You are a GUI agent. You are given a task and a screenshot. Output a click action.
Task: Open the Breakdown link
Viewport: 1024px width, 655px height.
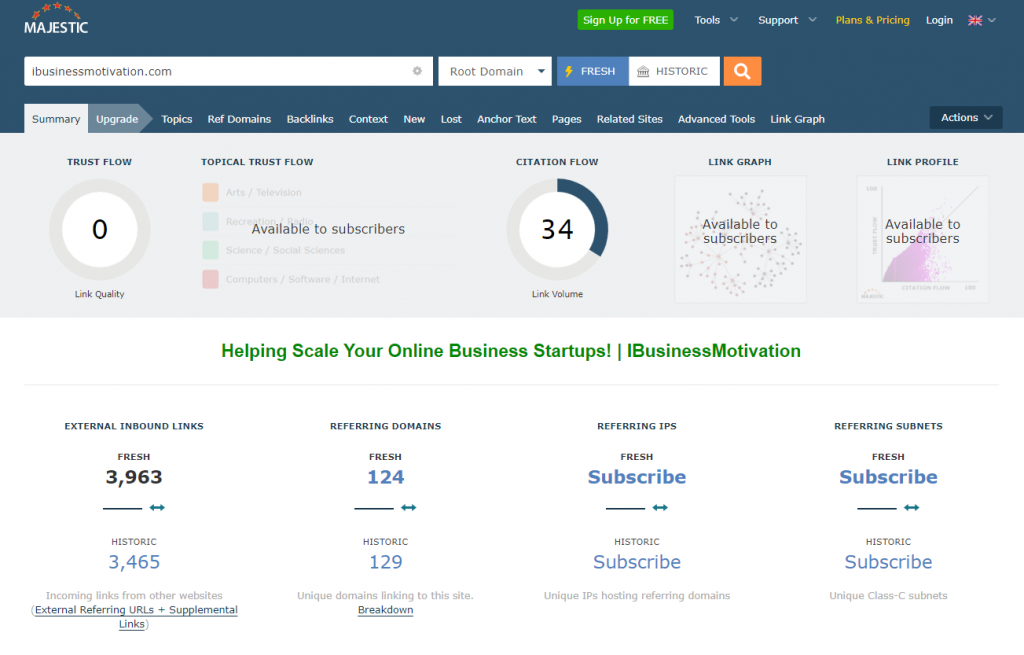coord(385,610)
